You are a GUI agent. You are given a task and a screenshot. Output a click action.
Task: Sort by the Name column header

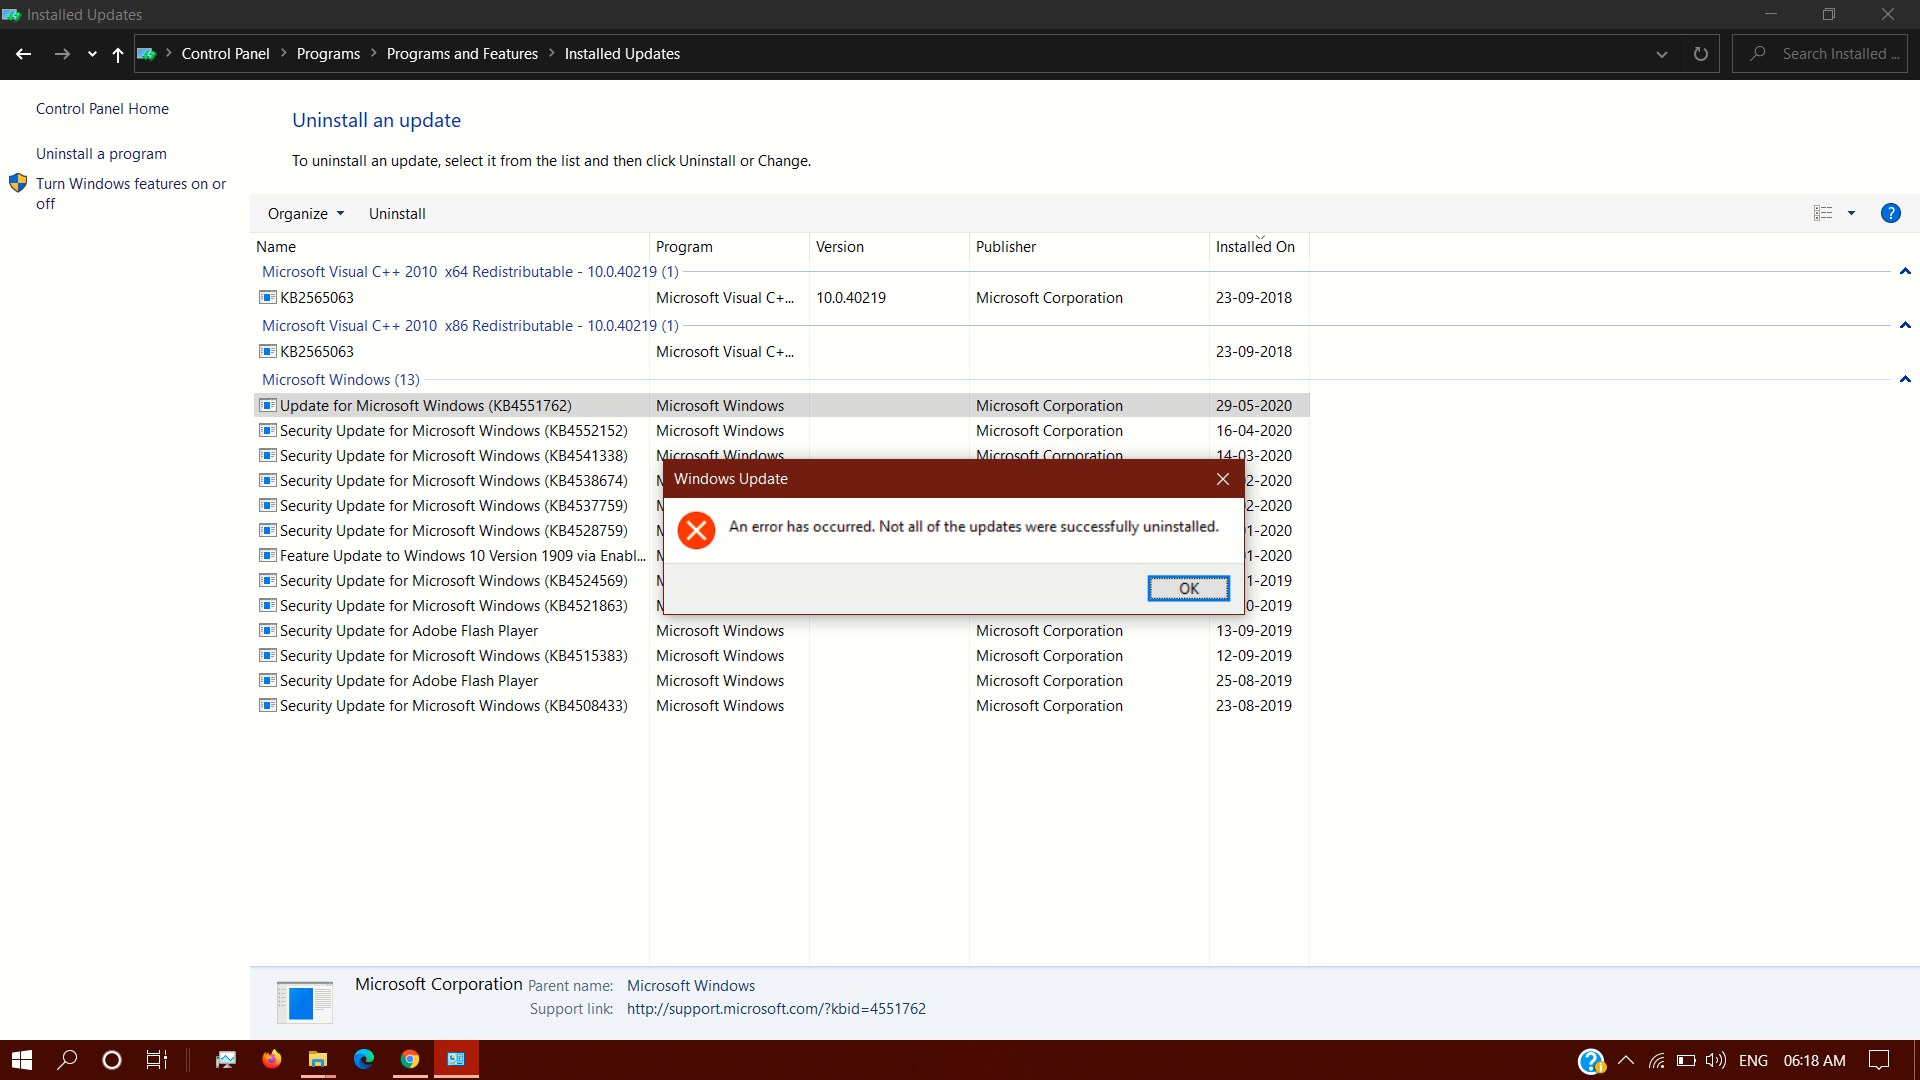tap(450, 247)
